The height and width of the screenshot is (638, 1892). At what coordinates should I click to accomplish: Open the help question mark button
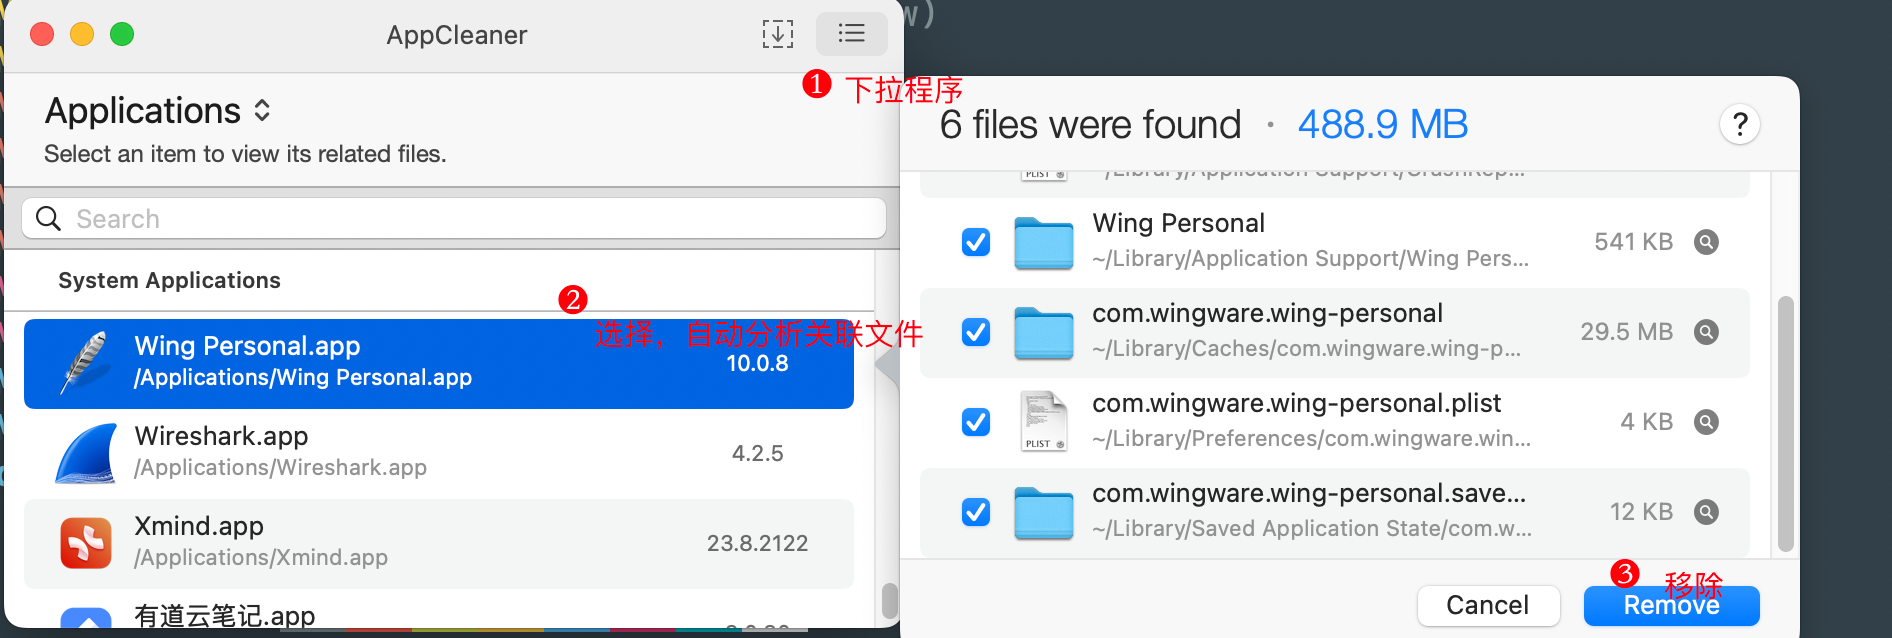coord(1739,125)
